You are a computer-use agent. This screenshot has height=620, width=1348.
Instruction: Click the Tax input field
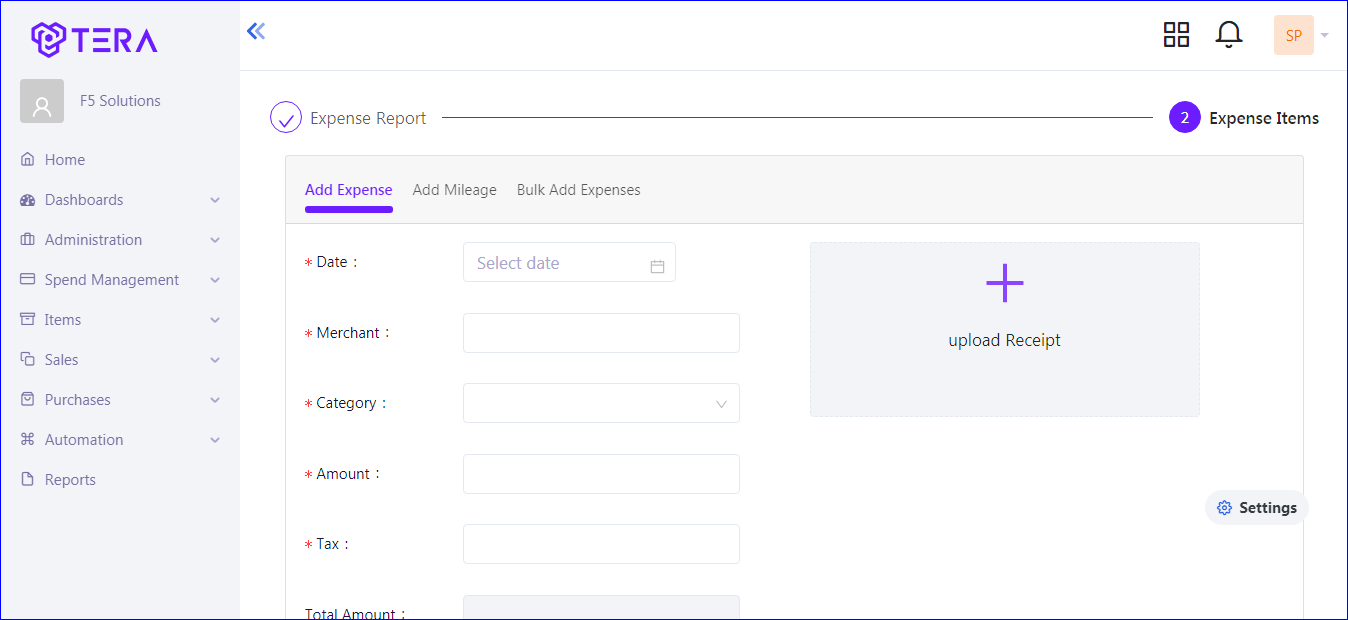click(x=601, y=544)
